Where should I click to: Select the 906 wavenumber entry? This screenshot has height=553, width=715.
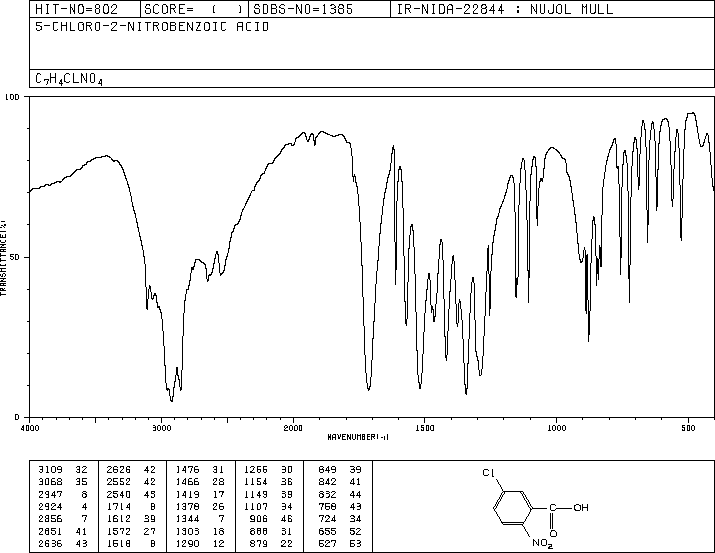point(259,519)
